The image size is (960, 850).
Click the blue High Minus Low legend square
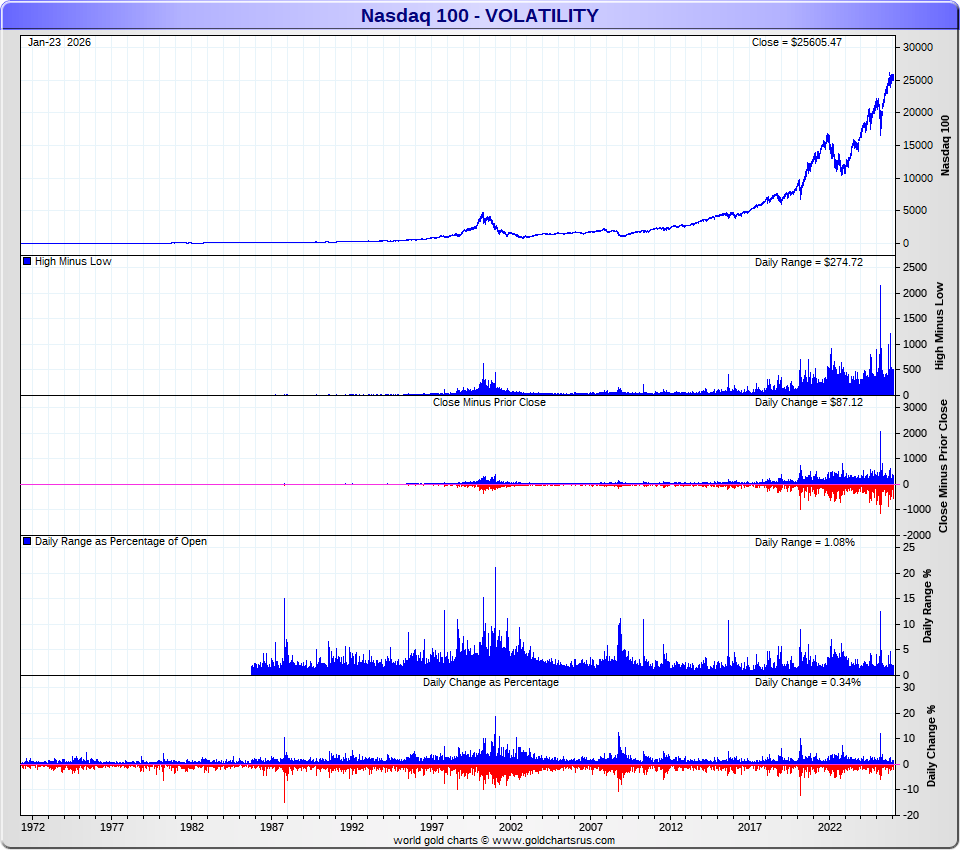[27, 261]
